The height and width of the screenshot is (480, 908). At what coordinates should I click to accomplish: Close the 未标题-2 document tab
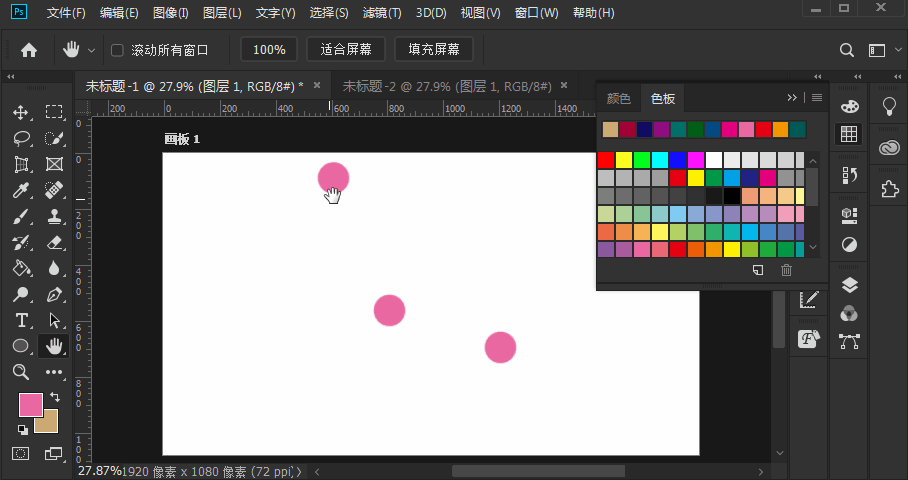click(x=564, y=85)
